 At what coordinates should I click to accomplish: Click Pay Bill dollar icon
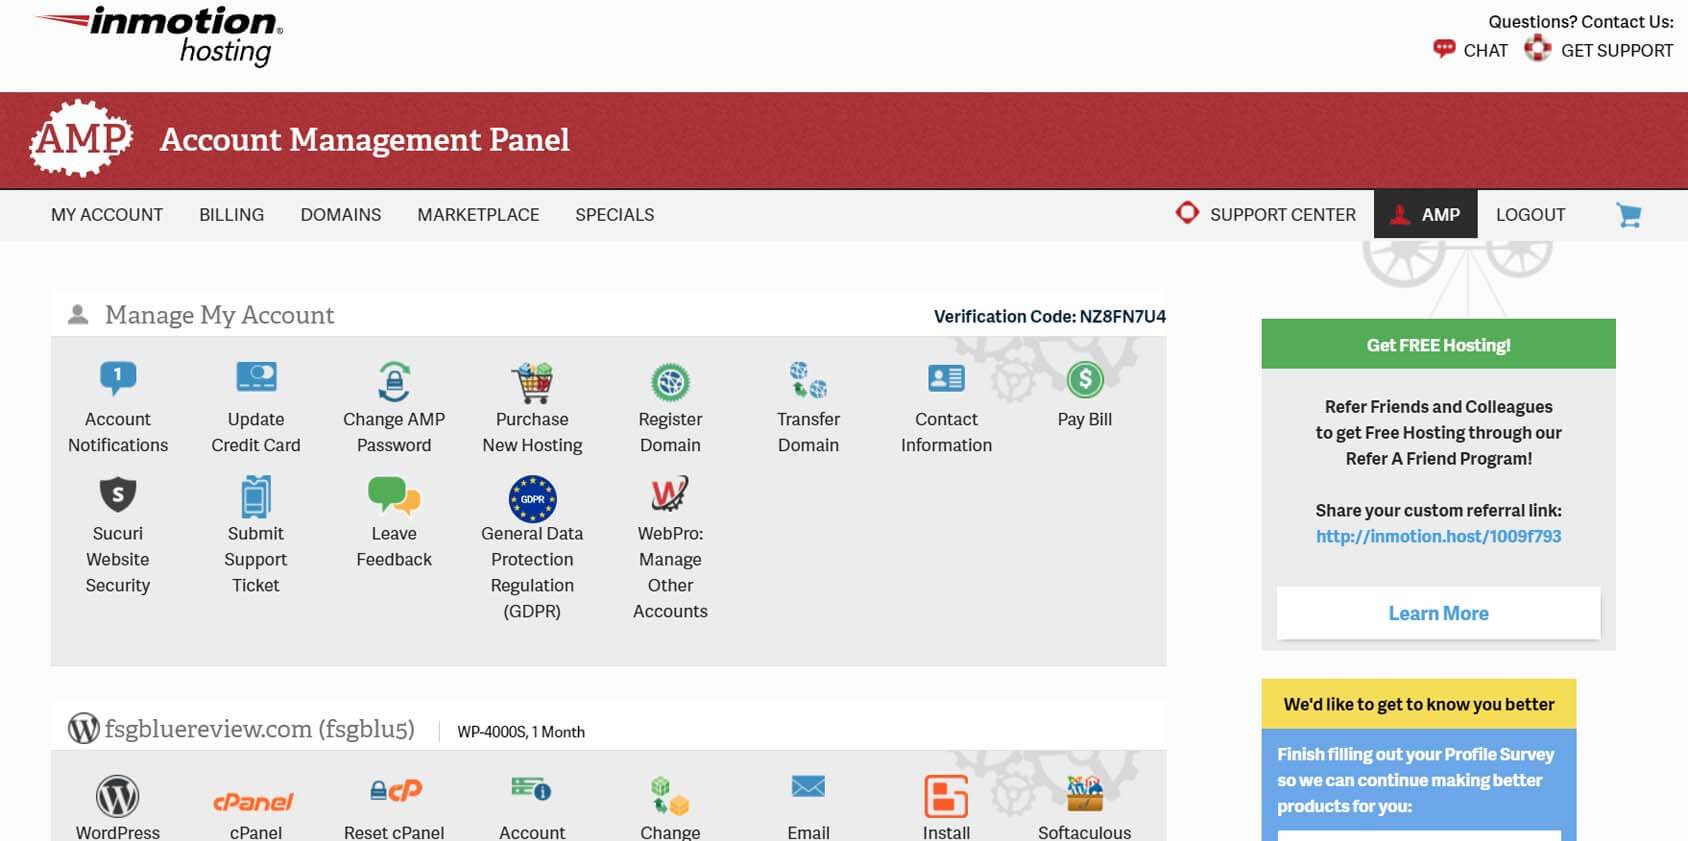(x=1085, y=379)
